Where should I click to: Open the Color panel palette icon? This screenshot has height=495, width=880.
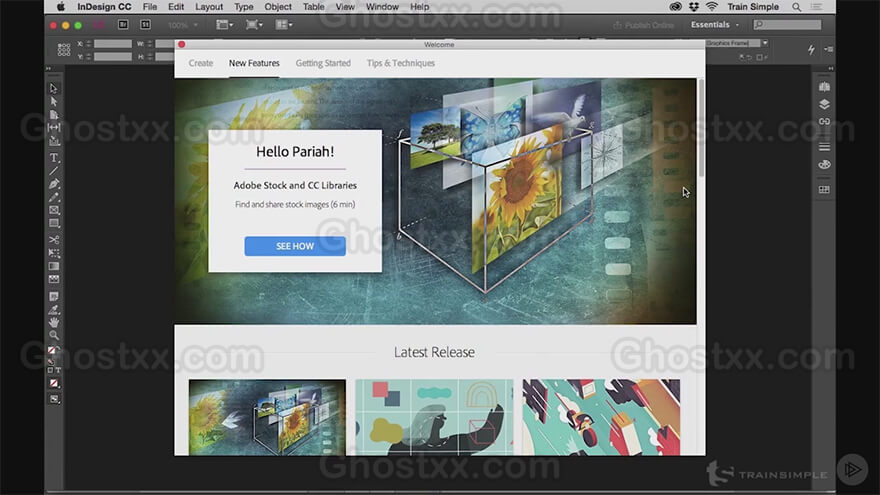824,164
